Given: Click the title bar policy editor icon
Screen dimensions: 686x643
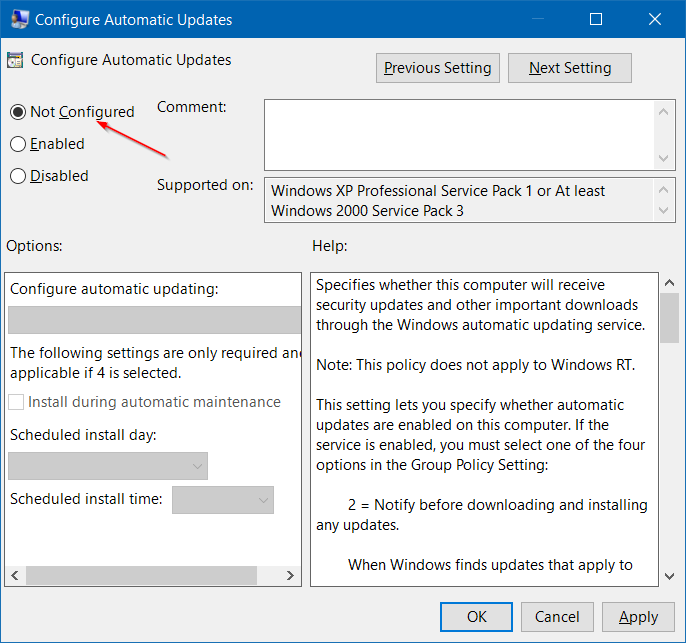Looking at the screenshot, I should click(19, 19).
